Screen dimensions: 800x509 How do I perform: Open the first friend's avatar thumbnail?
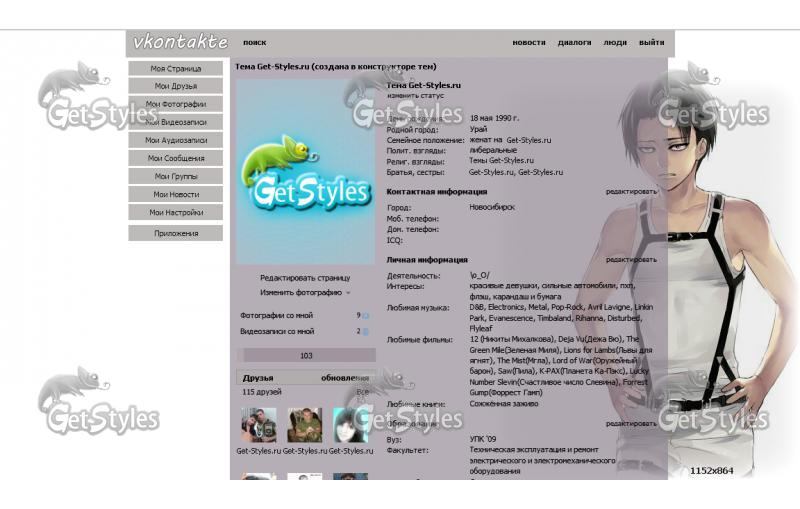(258, 425)
